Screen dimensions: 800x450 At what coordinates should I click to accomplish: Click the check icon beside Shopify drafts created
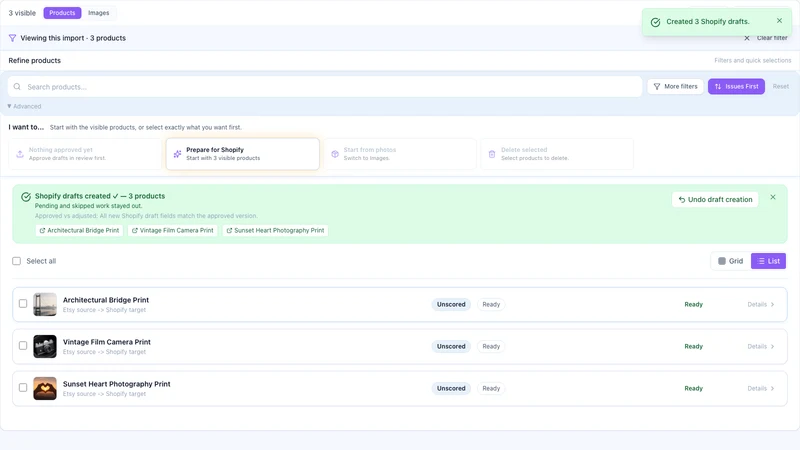click(x=26, y=197)
